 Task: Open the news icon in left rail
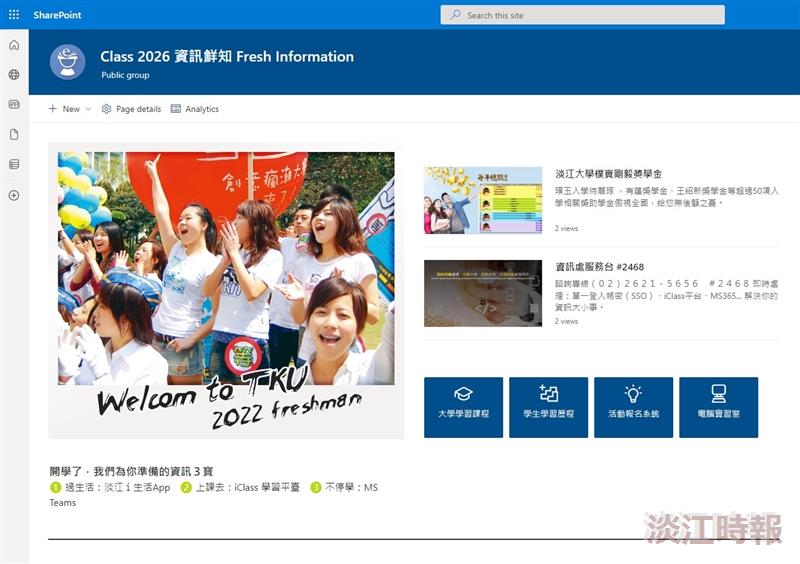pyautogui.click(x=14, y=105)
